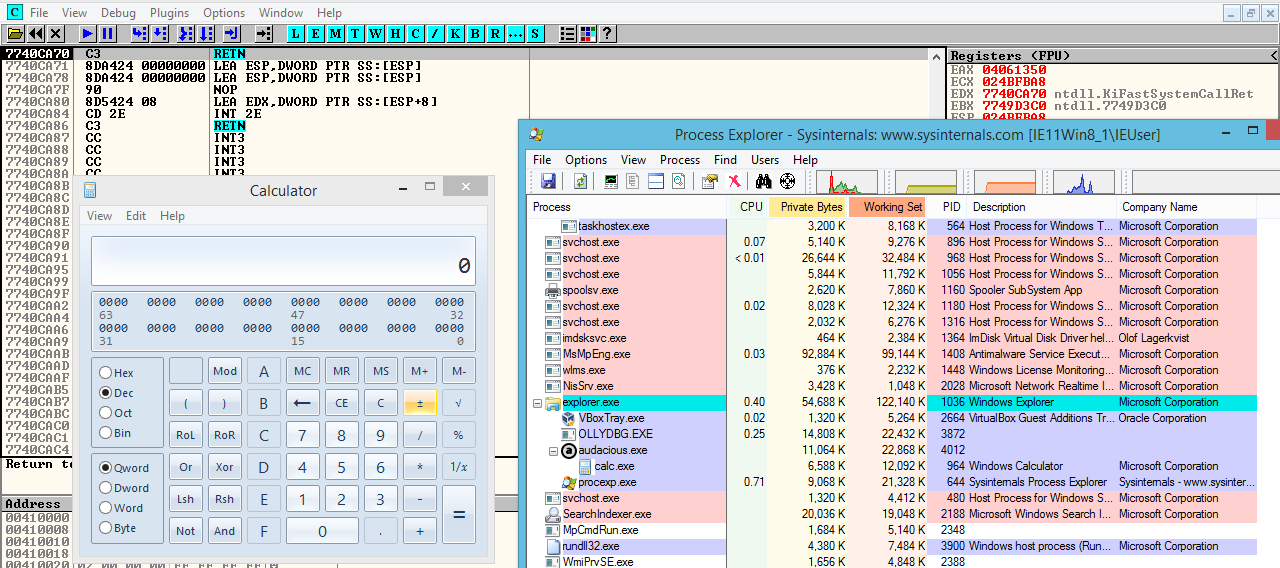
Task: Open Find with binoculars icon
Action: point(764,181)
